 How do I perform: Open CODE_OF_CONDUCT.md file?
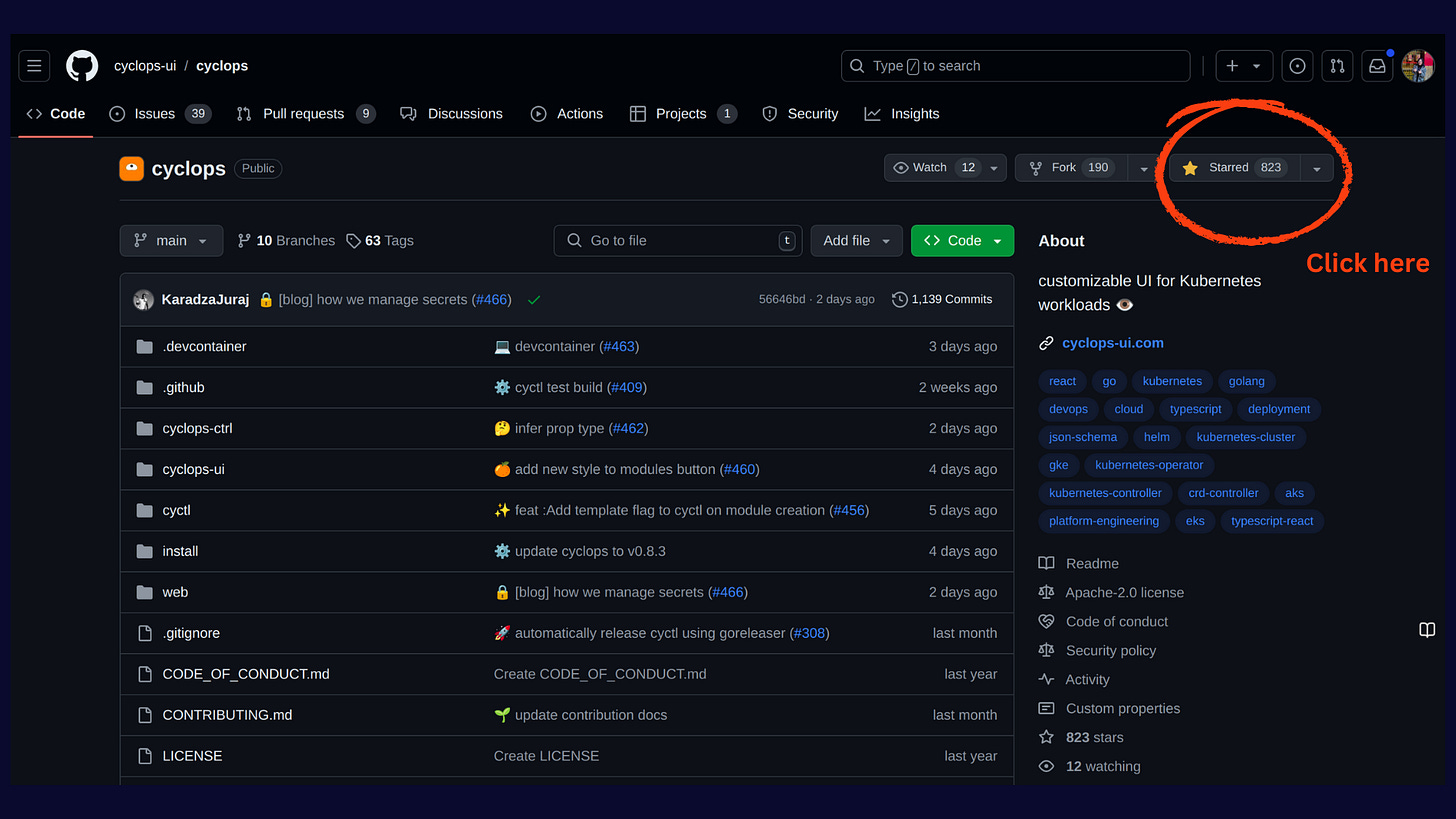(x=246, y=674)
